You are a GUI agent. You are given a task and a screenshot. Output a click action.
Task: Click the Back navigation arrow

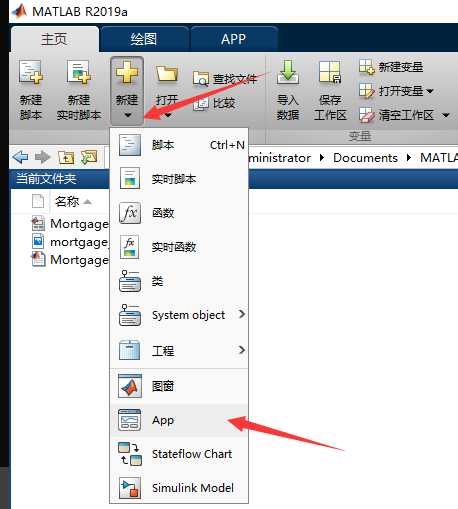point(20,157)
